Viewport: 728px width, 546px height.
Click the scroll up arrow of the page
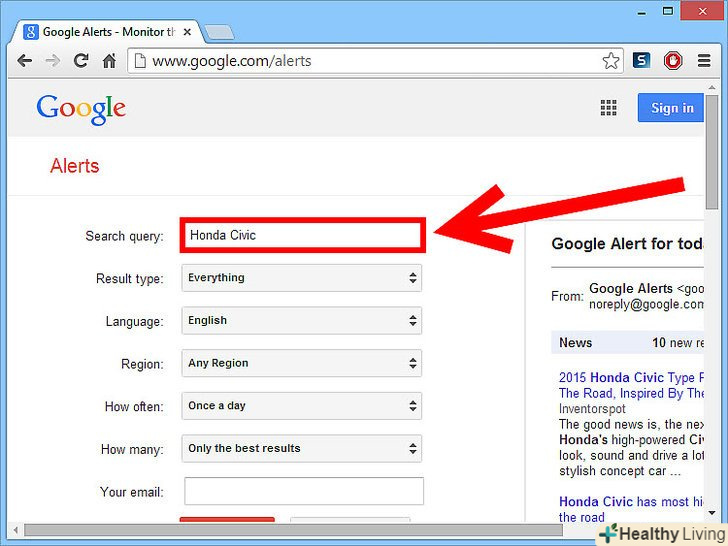(x=712, y=87)
